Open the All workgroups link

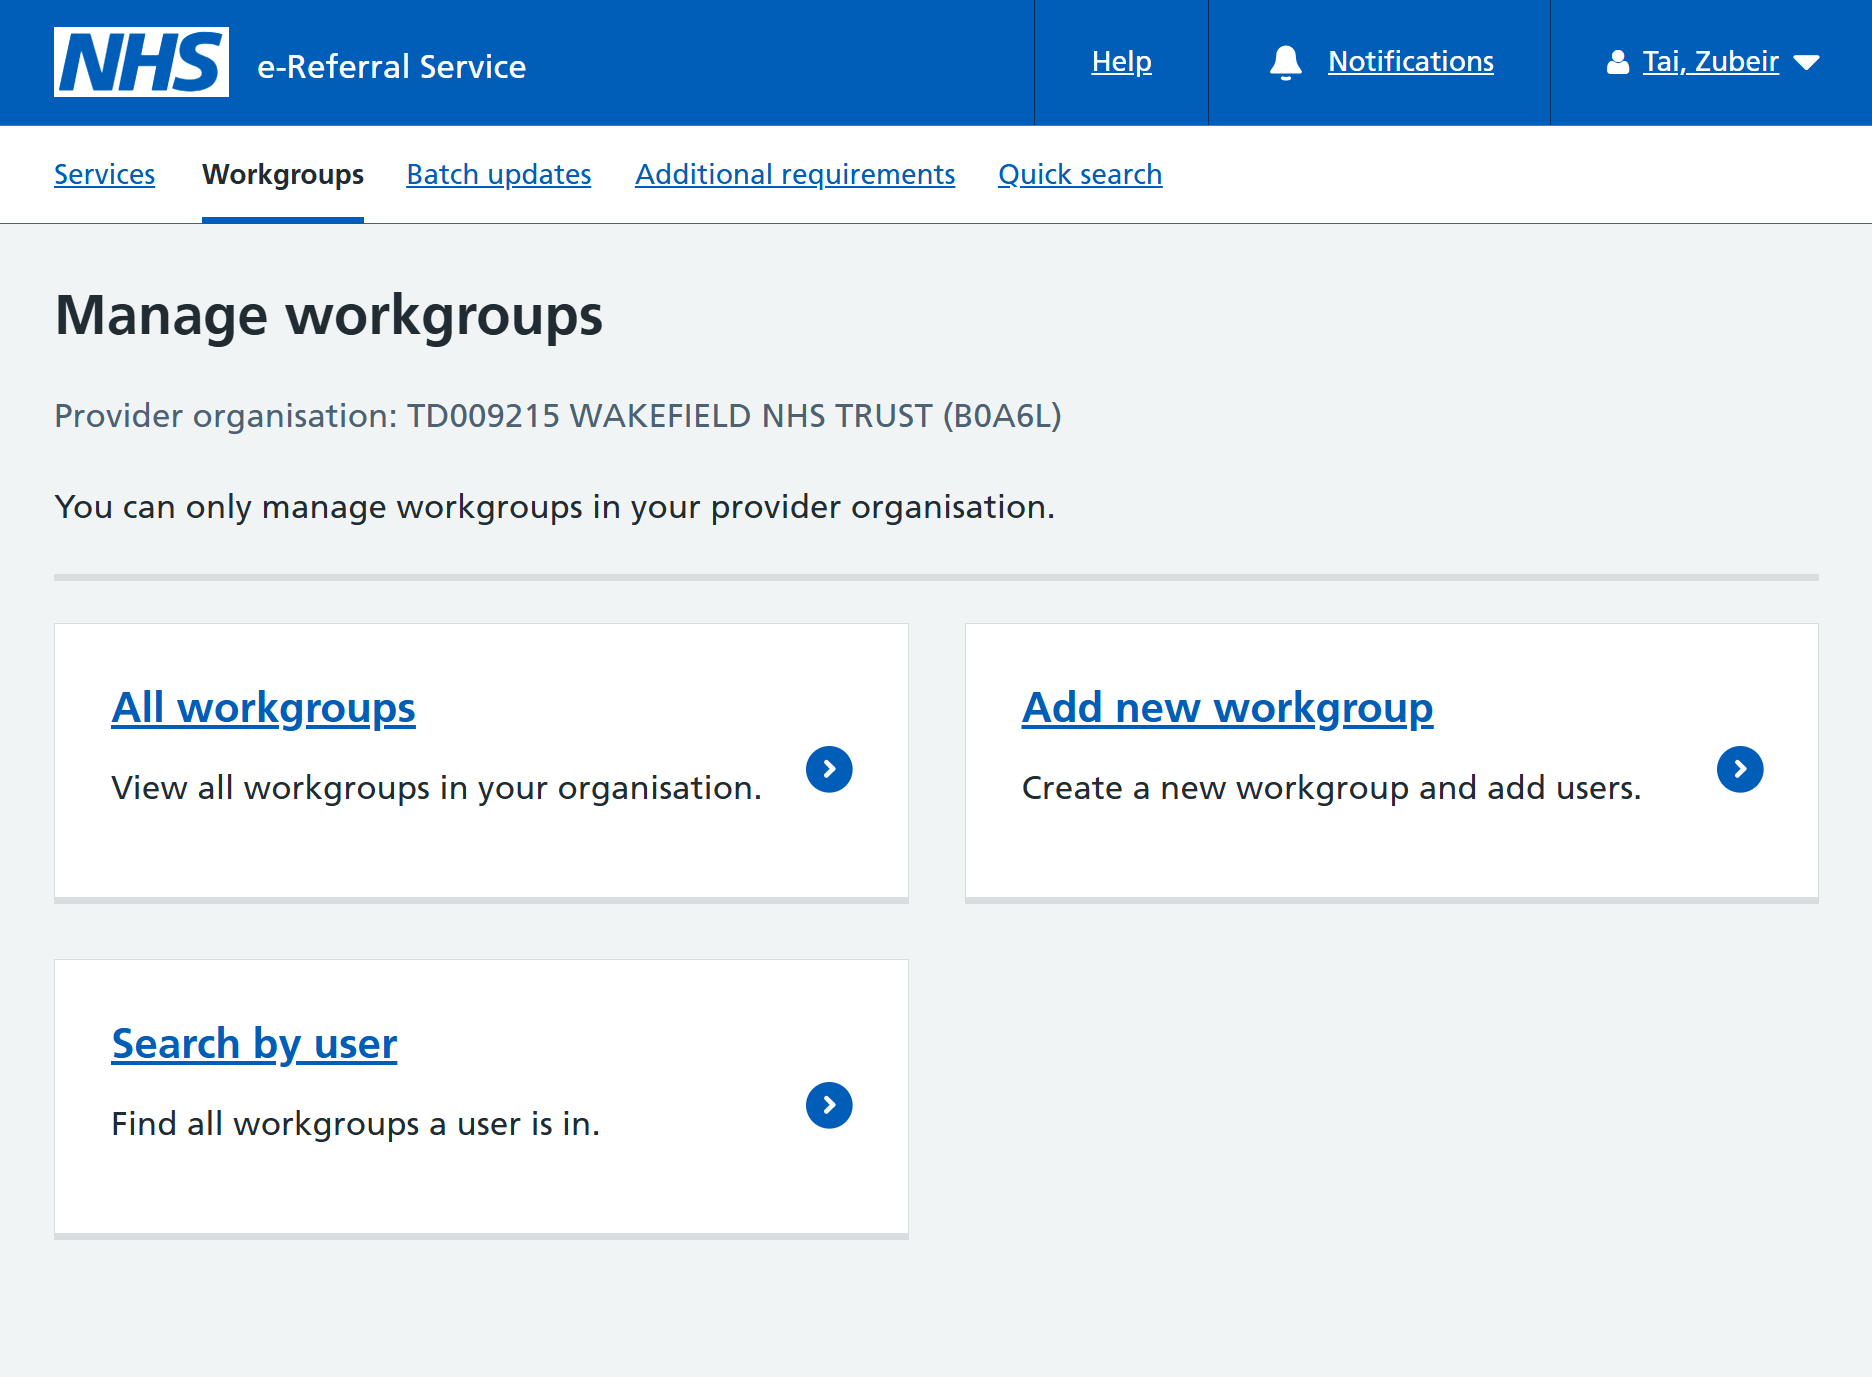coord(264,707)
